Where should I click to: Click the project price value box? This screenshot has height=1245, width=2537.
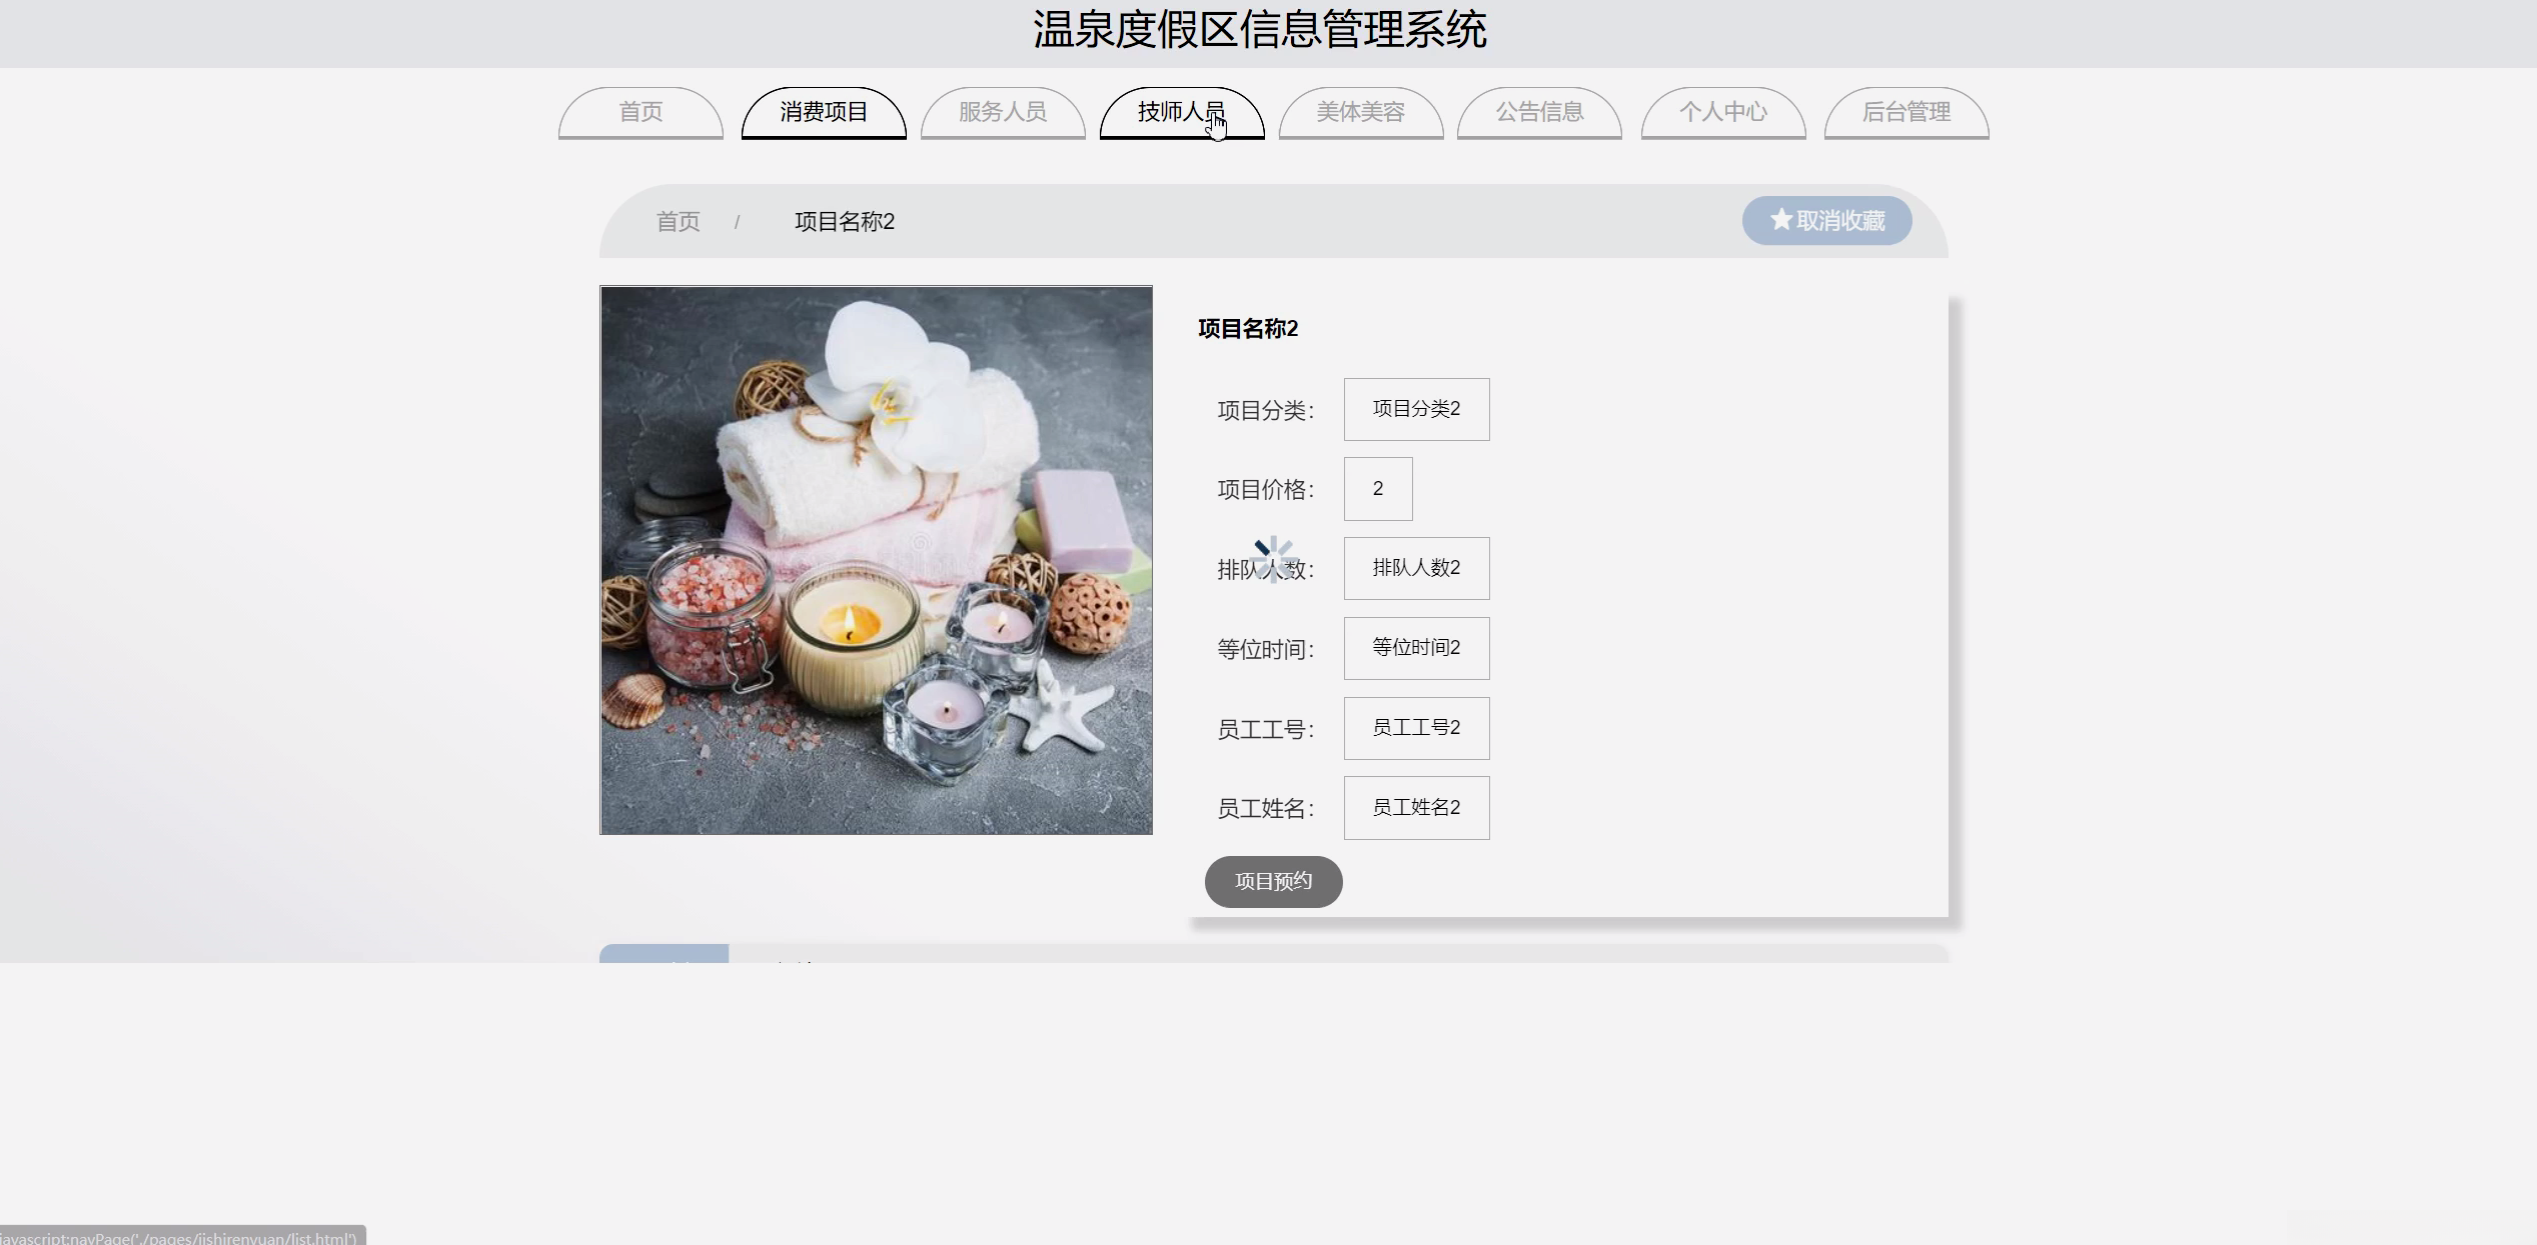coord(1377,489)
